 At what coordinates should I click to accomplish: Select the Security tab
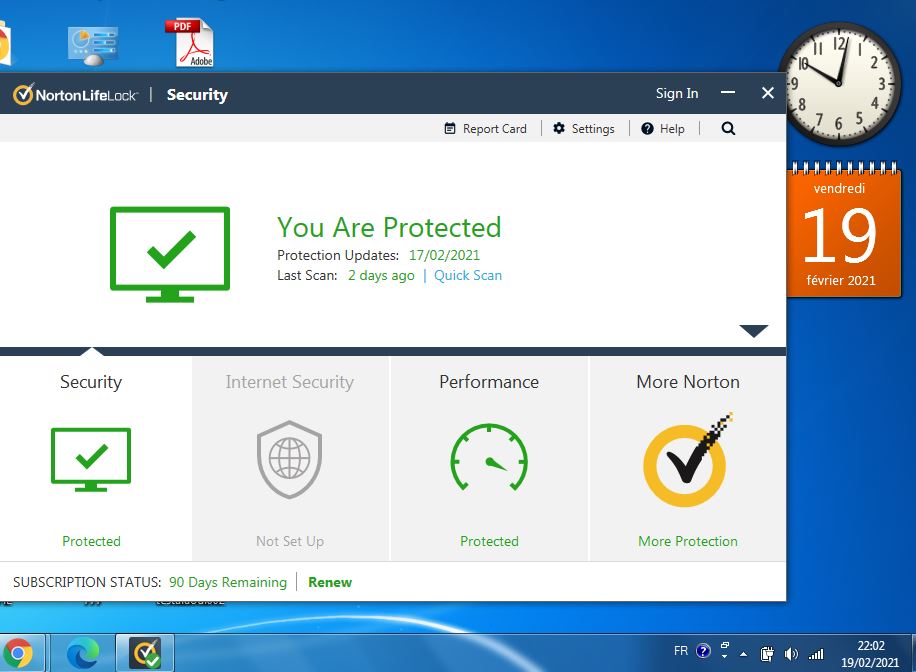(x=93, y=459)
